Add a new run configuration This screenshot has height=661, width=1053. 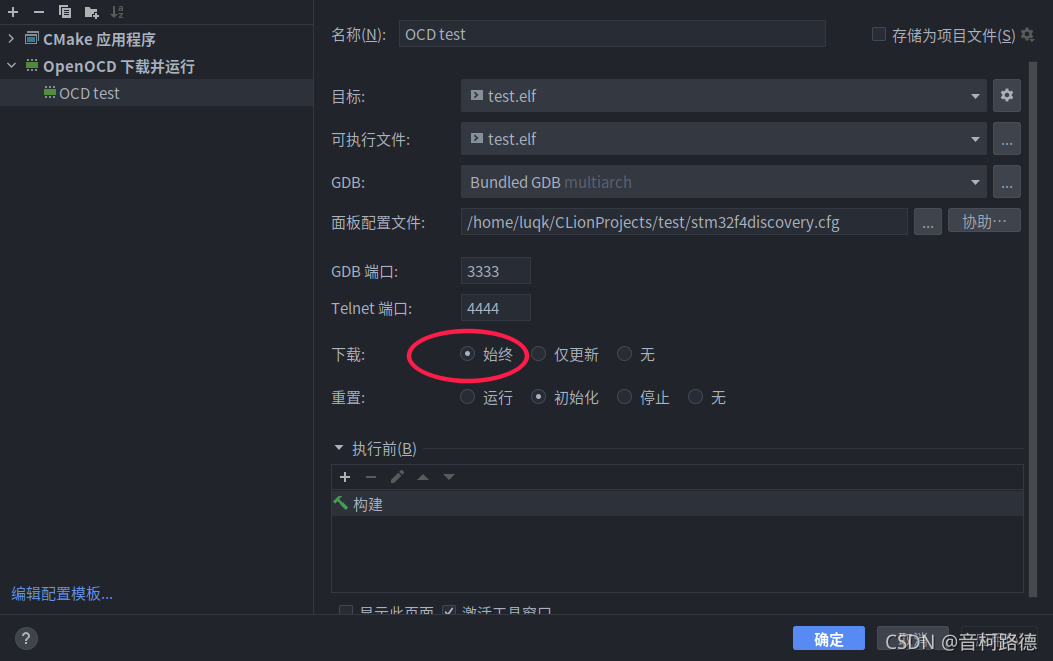click(13, 11)
